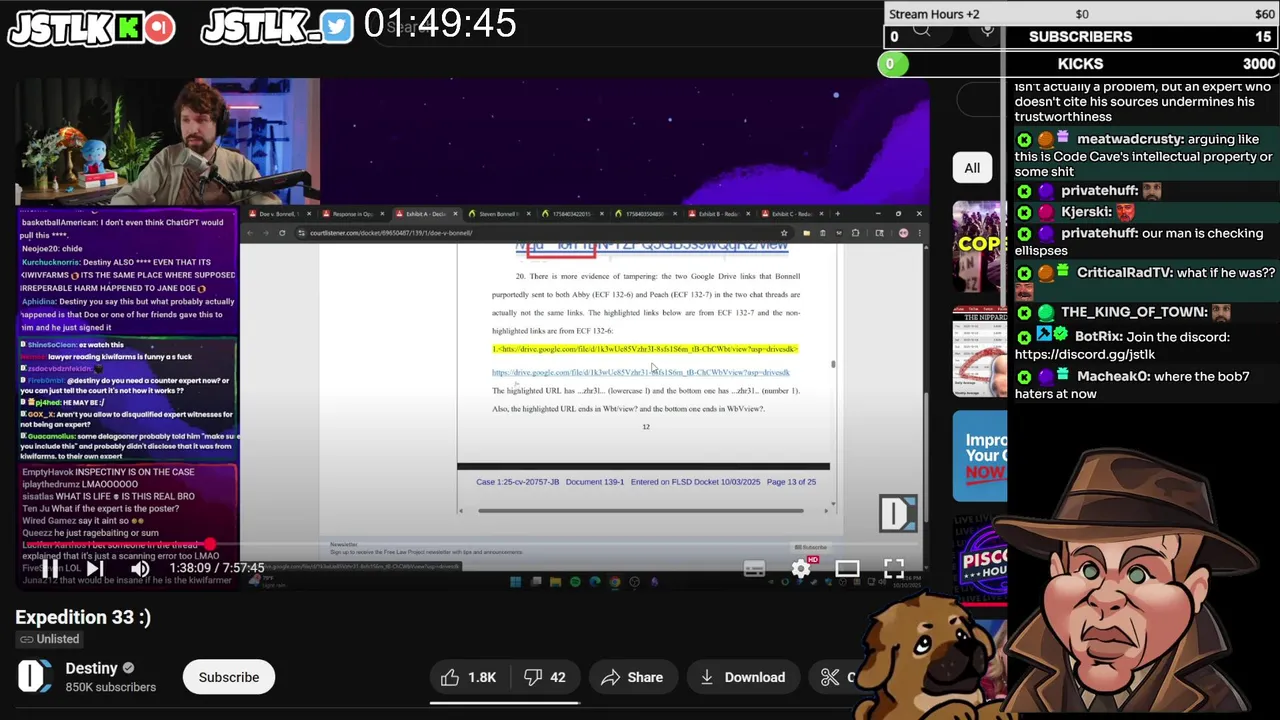Click the CriticalRadTV chat username

(1122, 272)
